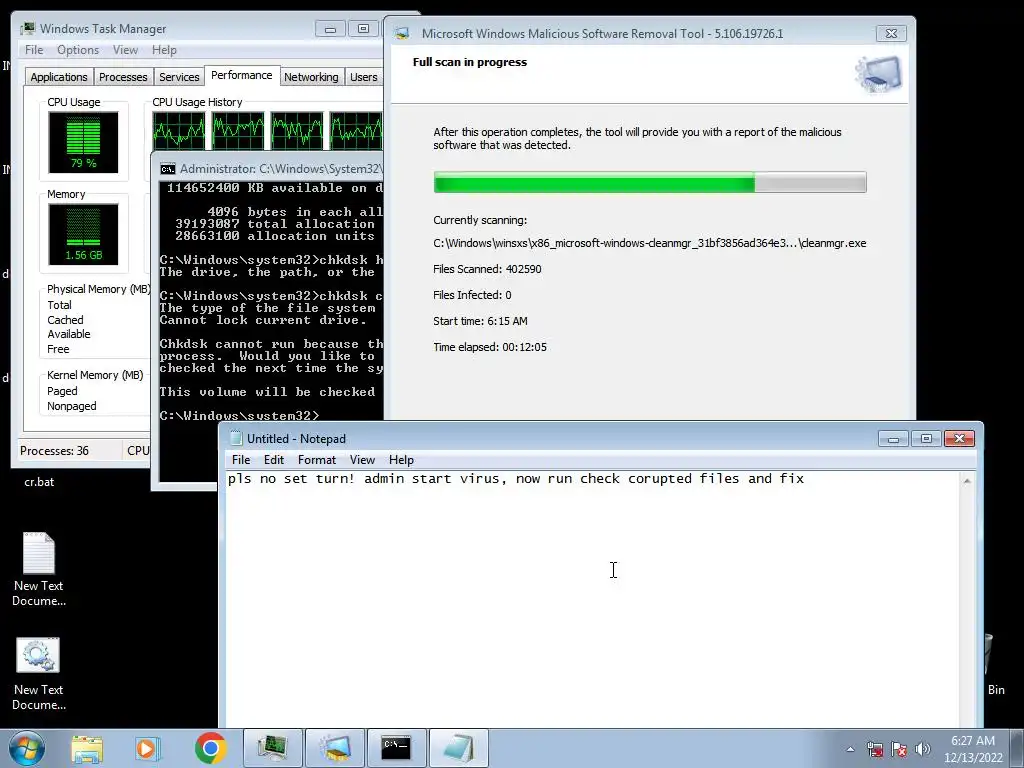Open Google Chrome from taskbar
The width and height of the screenshot is (1024, 768).
click(x=210, y=748)
